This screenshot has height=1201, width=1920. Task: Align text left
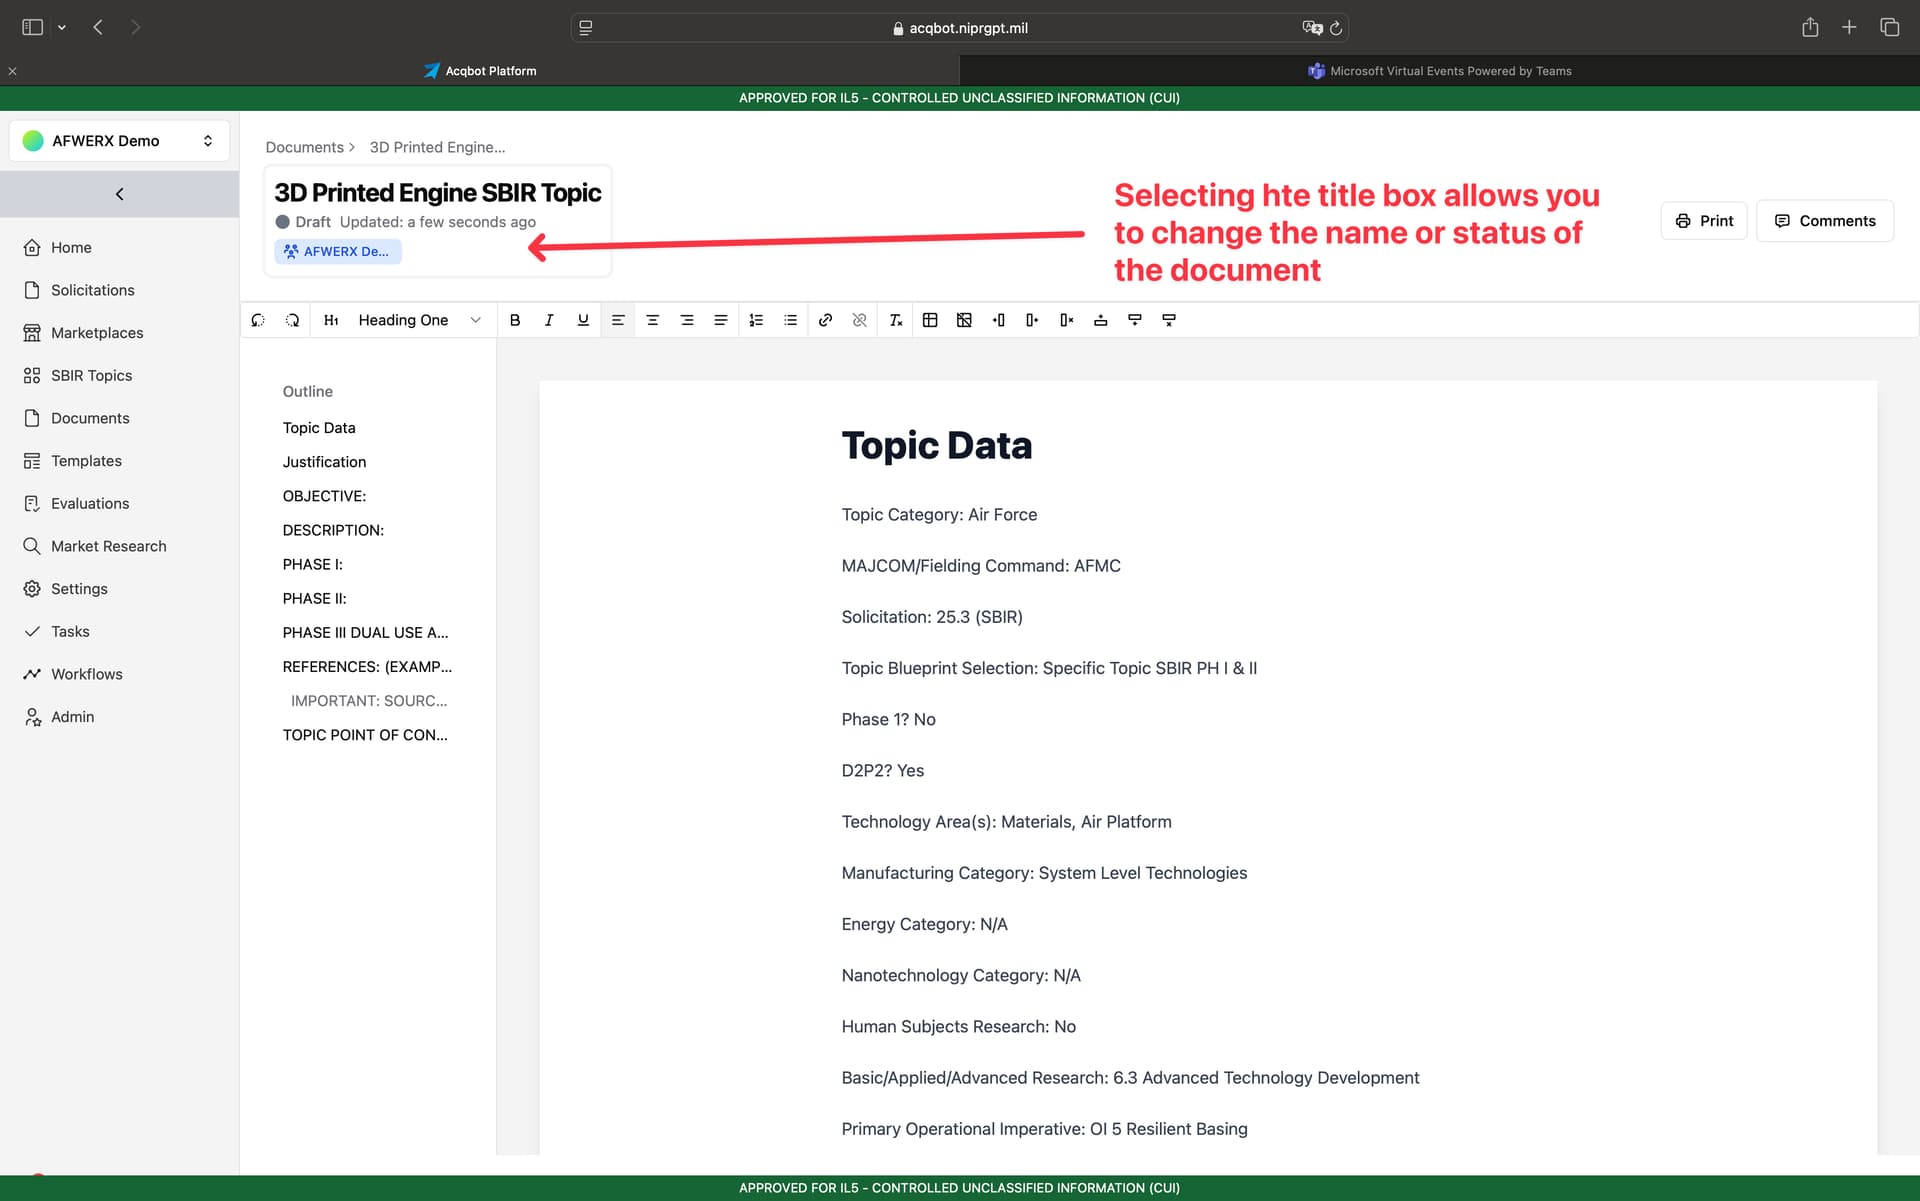pyautogui.click(x=618, y=320)
